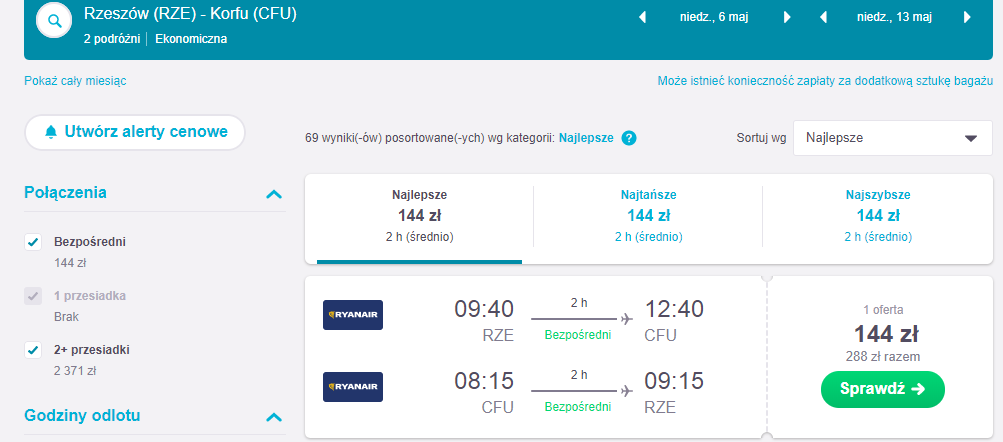Uncheck the 2+ przesiadki checkbox
This screenshot has width=1003, height=442.
[x=33, y=350]
